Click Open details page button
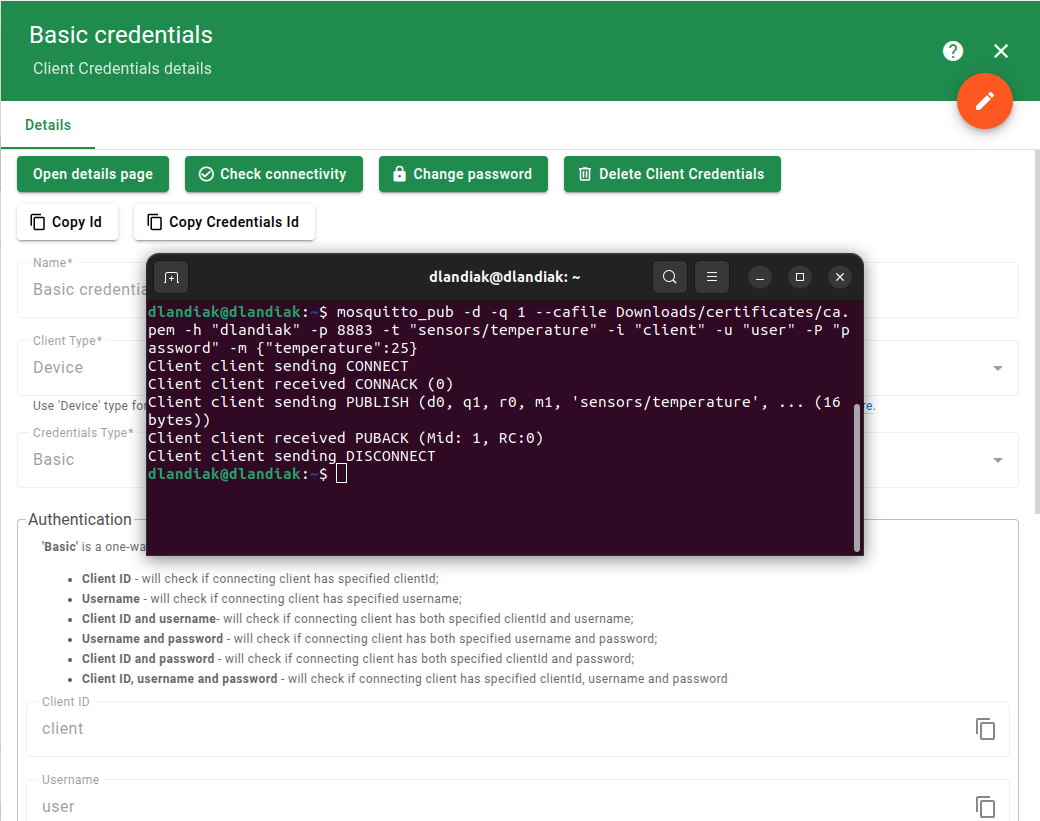 [93, 174]
